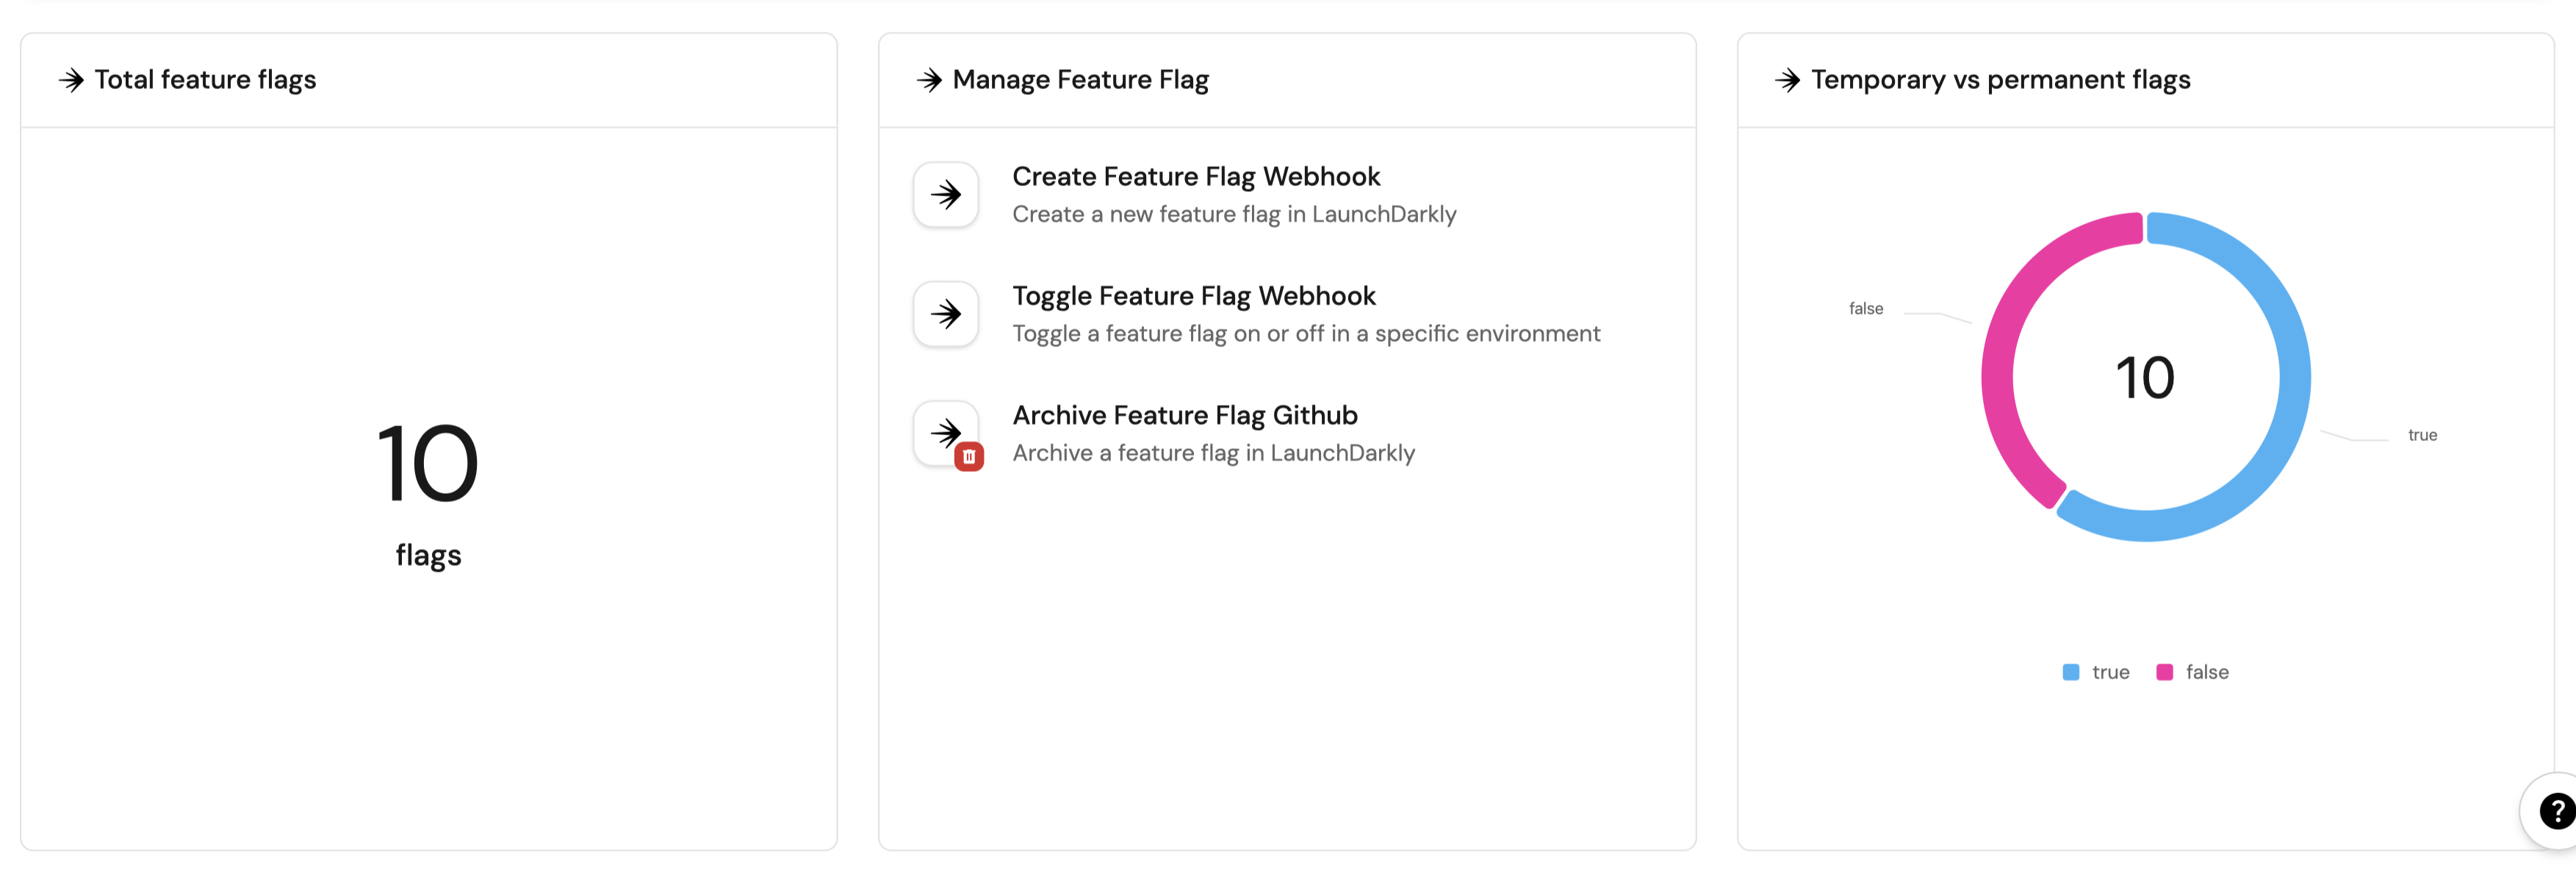
Task: Open the Create Feature Flag Webhook action
Action: tap(1196, 177)
